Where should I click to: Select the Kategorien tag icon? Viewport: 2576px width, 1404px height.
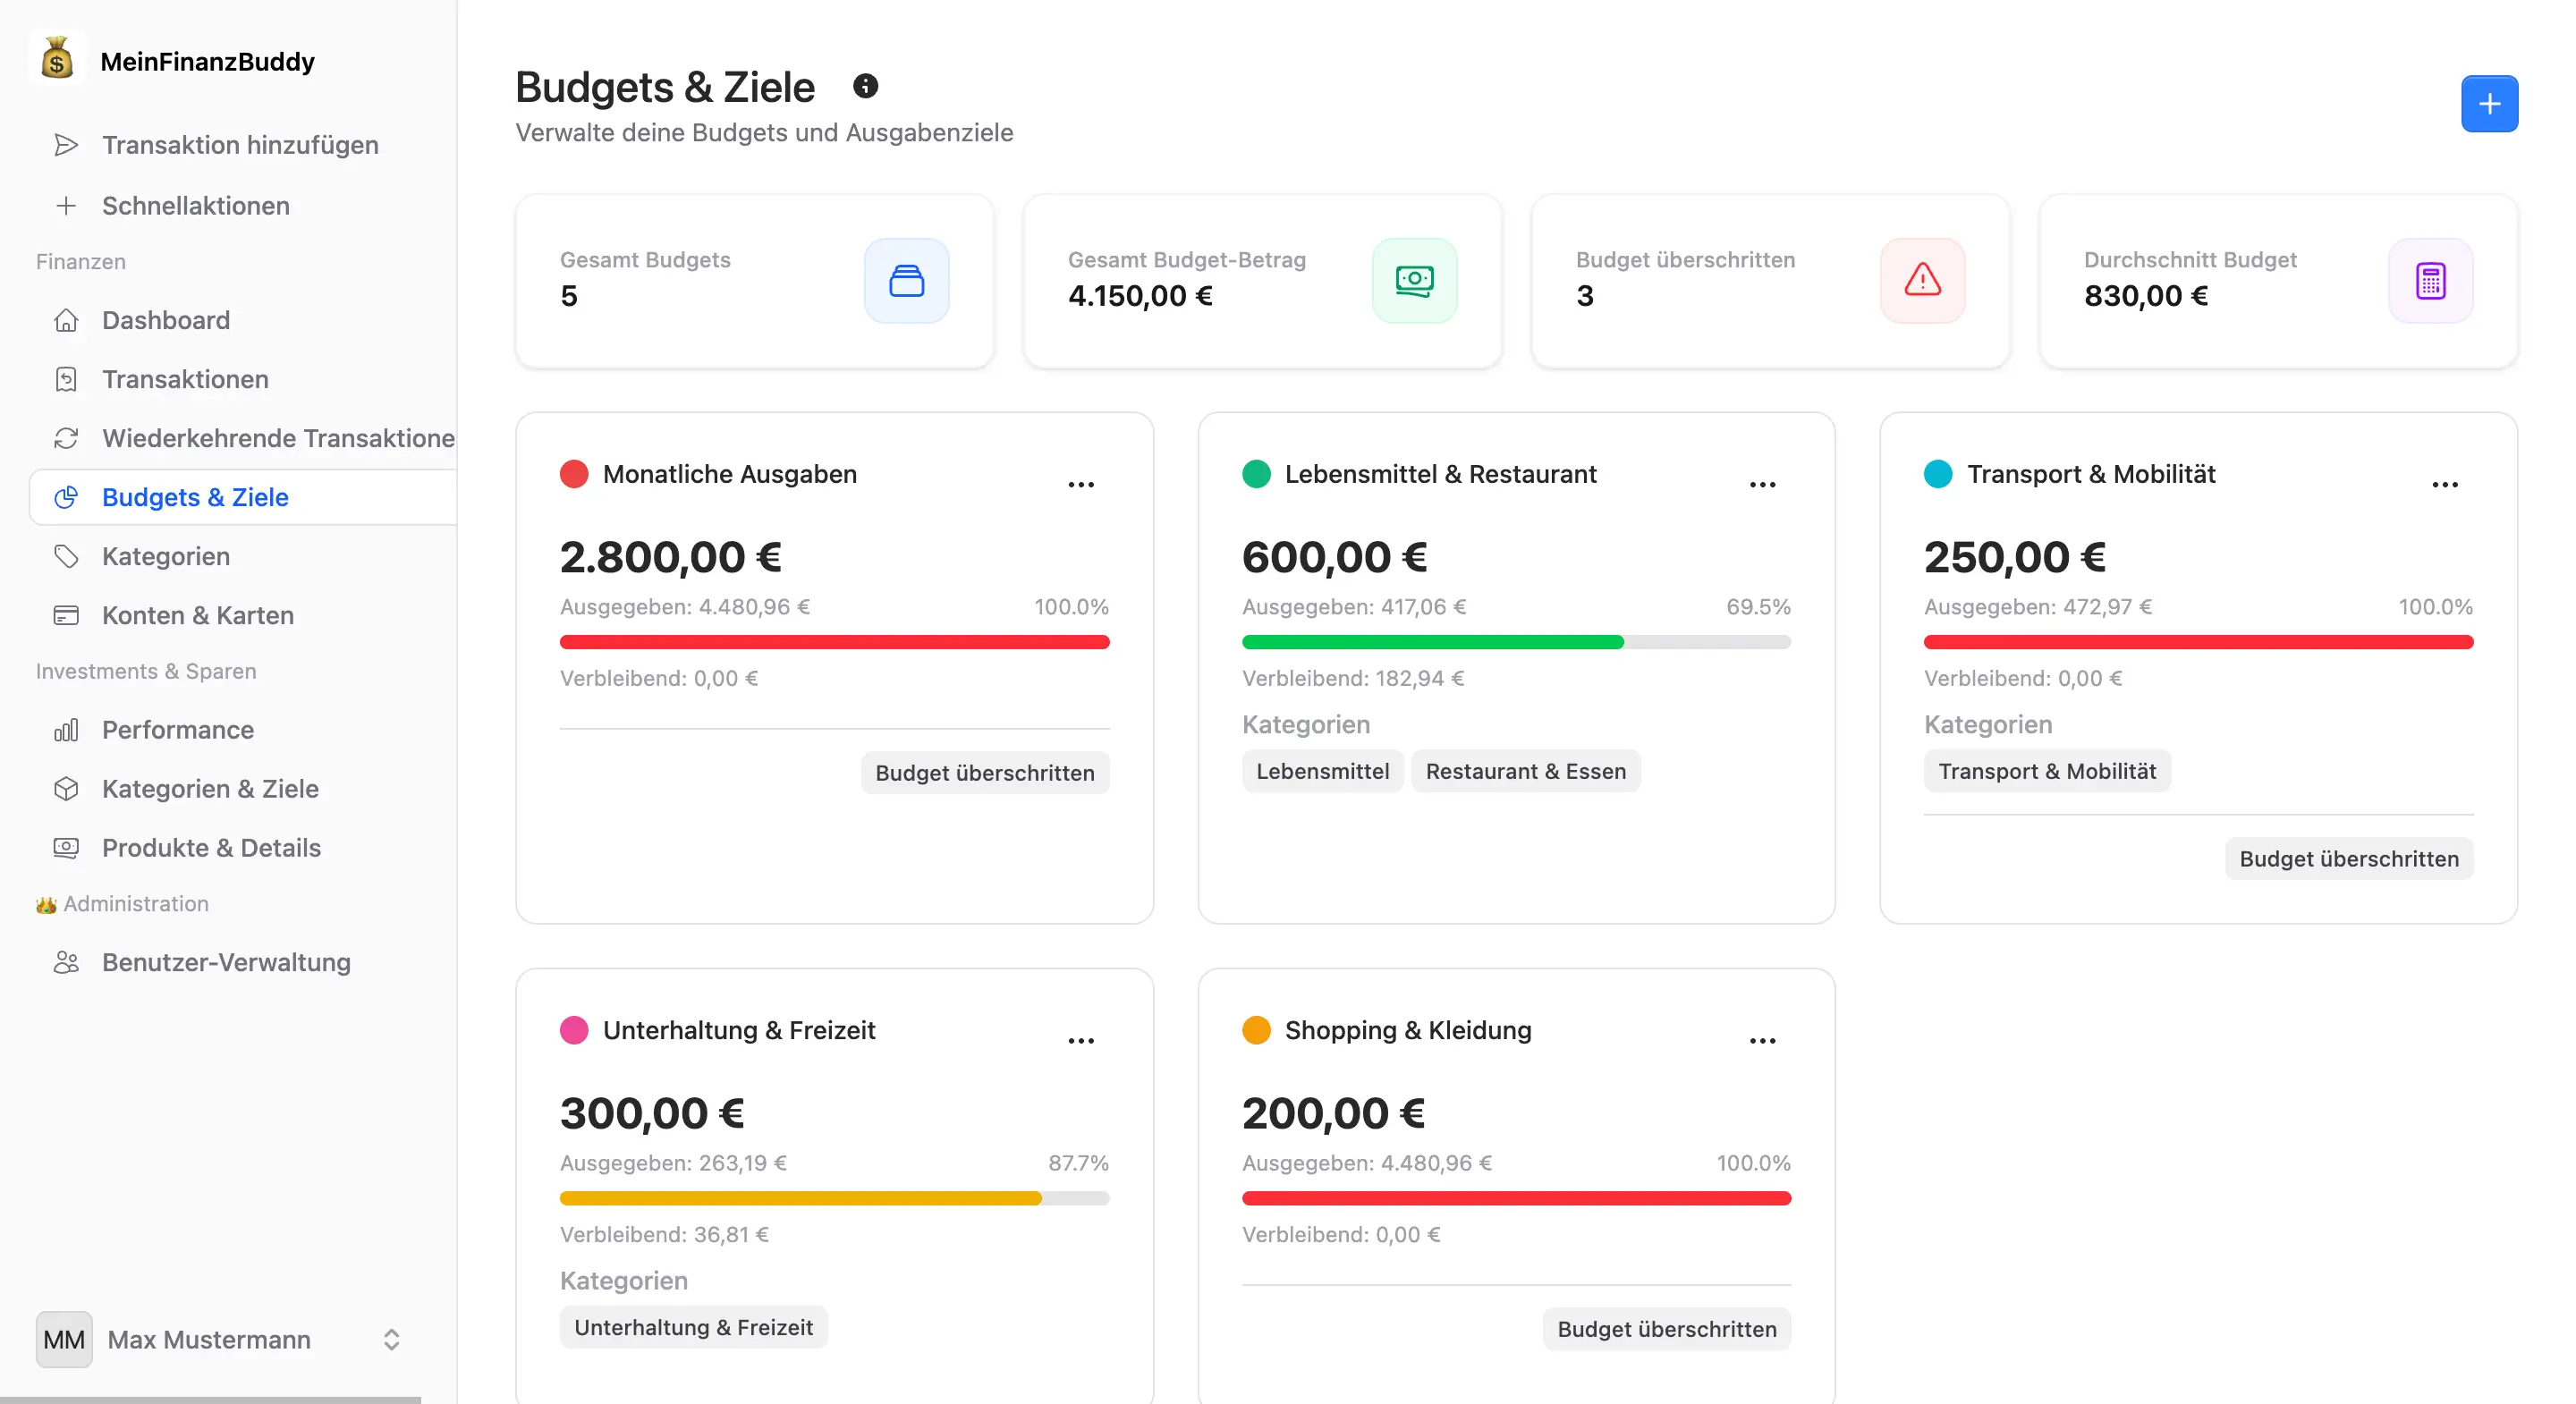click(x=66, y=556)
